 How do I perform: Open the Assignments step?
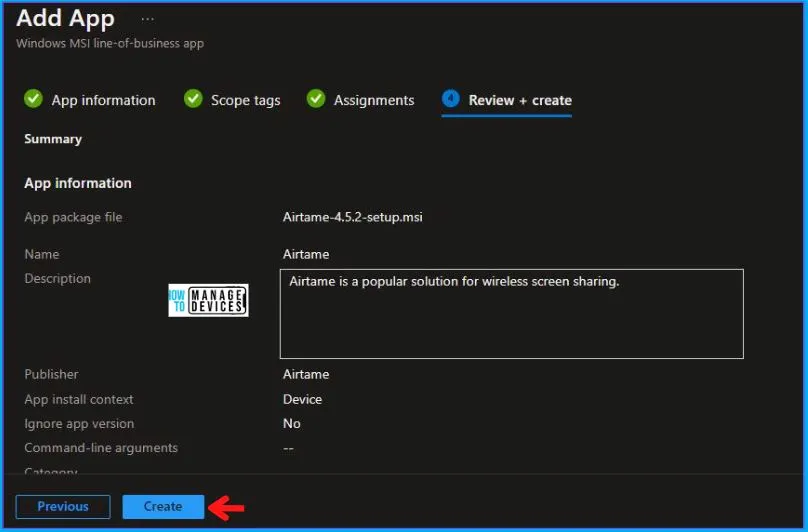coord(373,100)
